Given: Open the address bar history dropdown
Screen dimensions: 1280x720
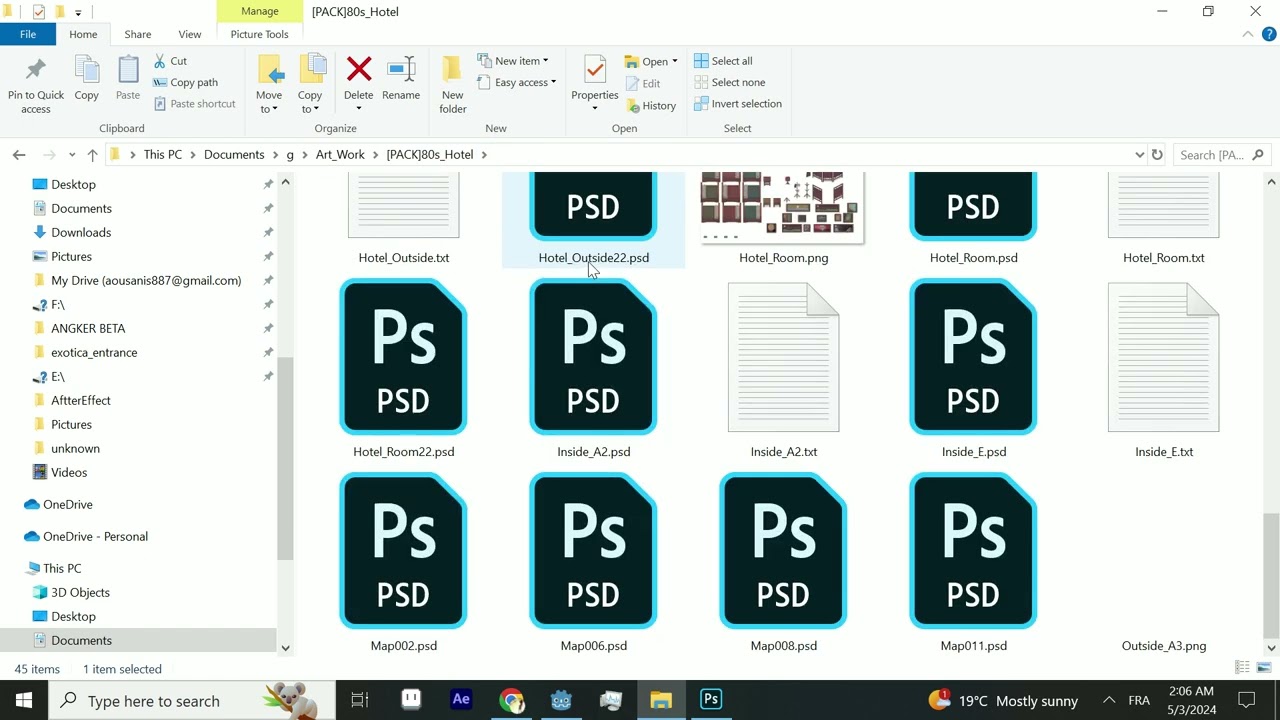Looking at the screenshot, I should (1139, 155).
